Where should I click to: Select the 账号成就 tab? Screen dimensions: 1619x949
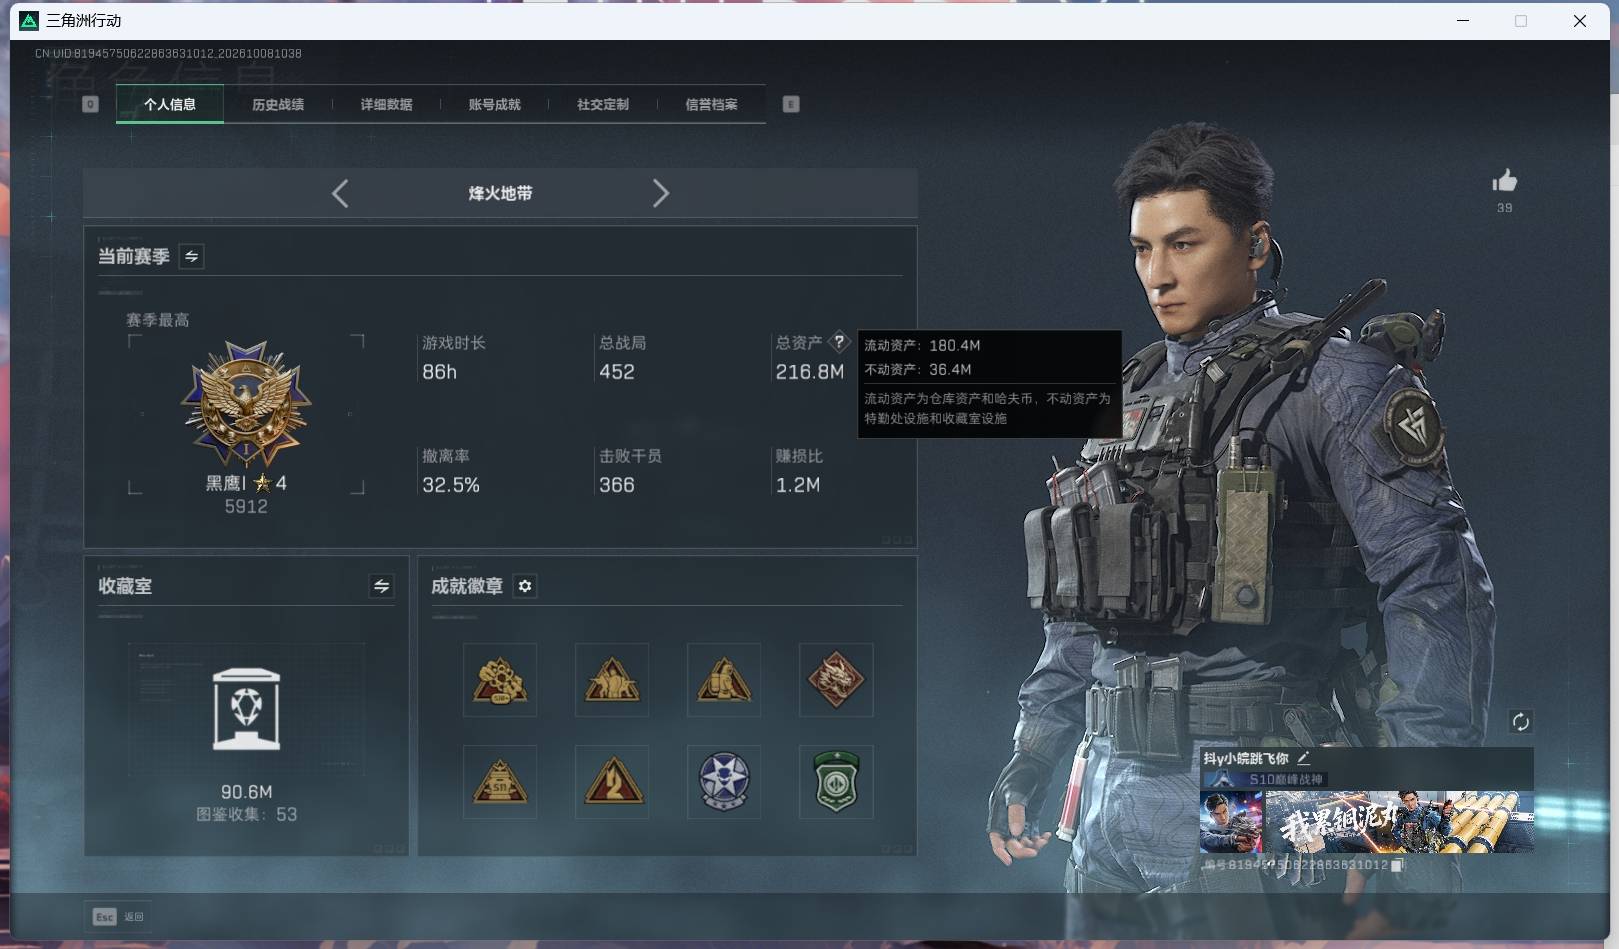pyautogui.click(x=494, y=104)
